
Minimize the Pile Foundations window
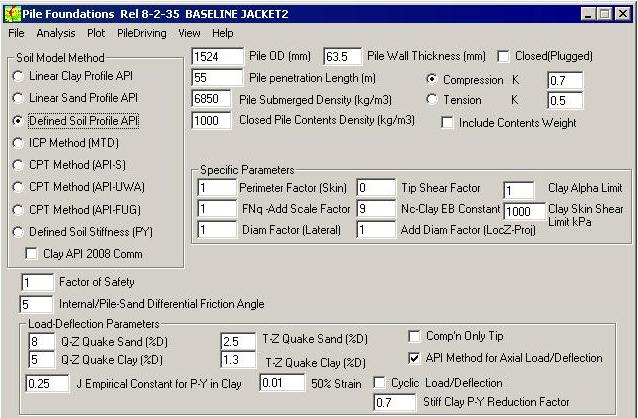(x=588, y=14)
